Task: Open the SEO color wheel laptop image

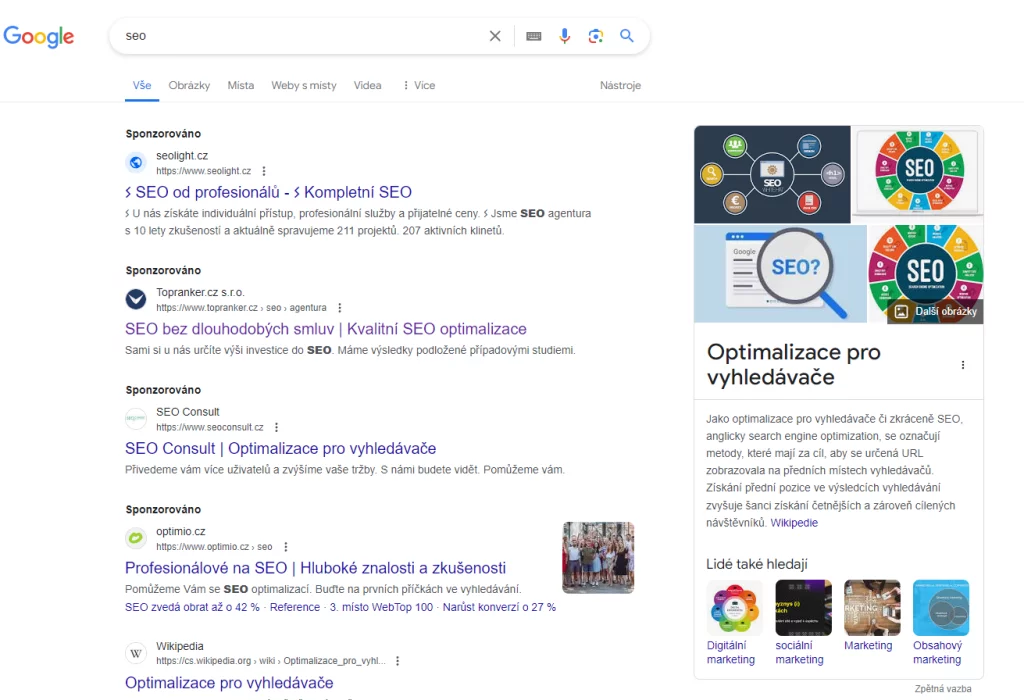Action: (x=918, y=174)
